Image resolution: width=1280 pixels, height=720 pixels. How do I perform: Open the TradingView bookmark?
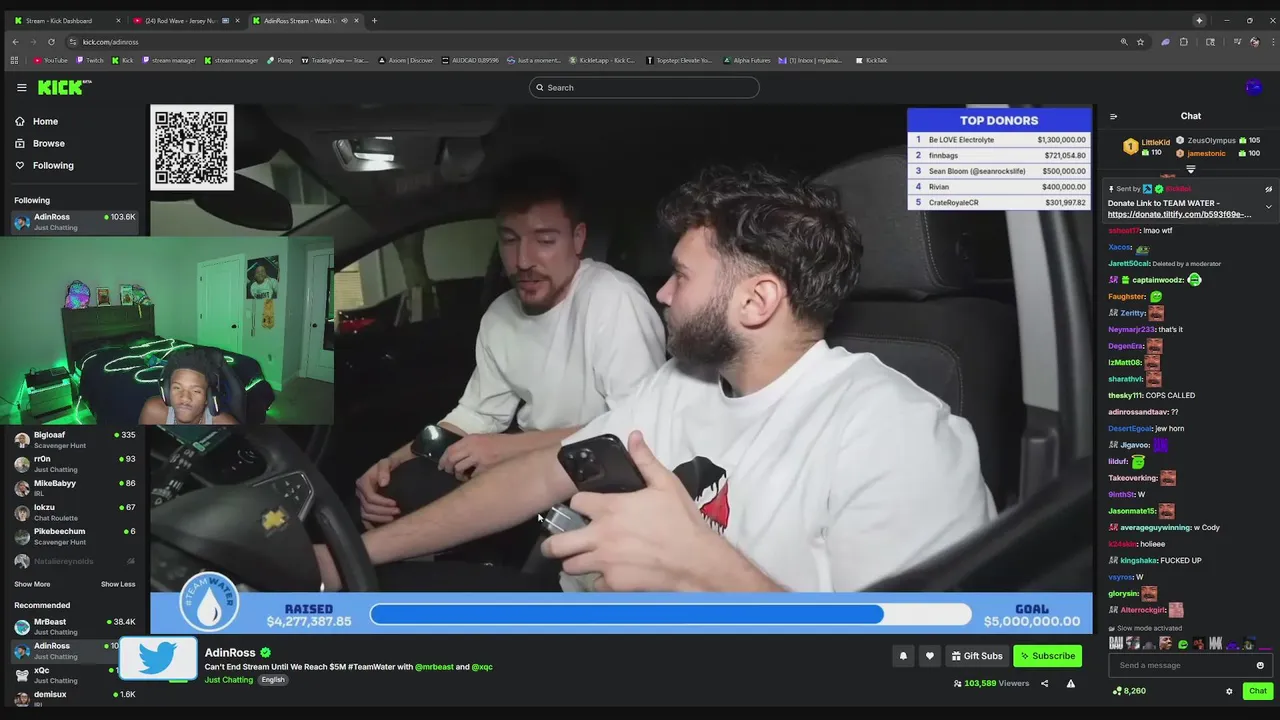[x=336, y=60]
